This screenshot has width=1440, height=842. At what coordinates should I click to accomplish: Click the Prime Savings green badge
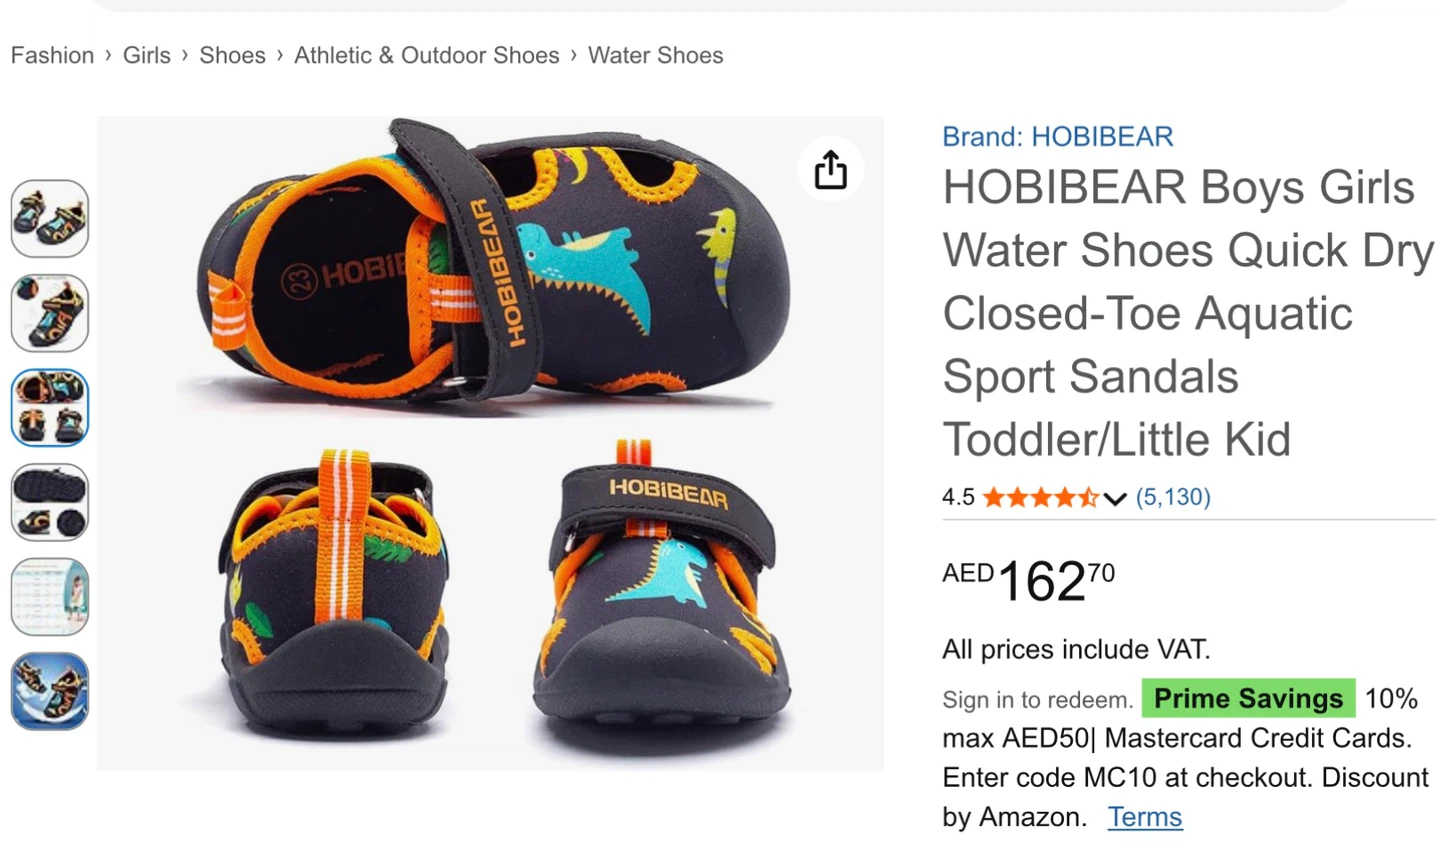[x=1248, y=698]
